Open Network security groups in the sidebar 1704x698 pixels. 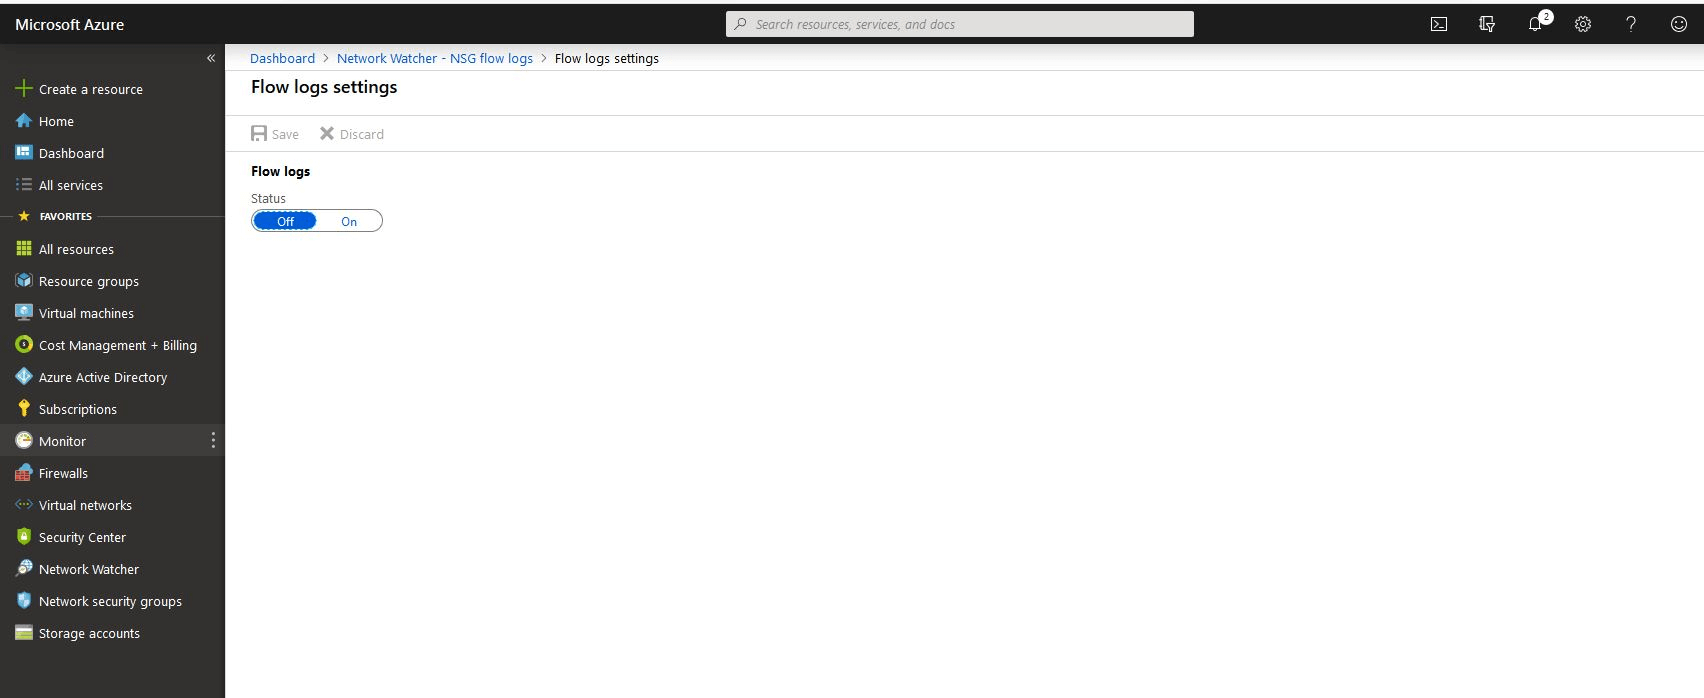(110, 601)
